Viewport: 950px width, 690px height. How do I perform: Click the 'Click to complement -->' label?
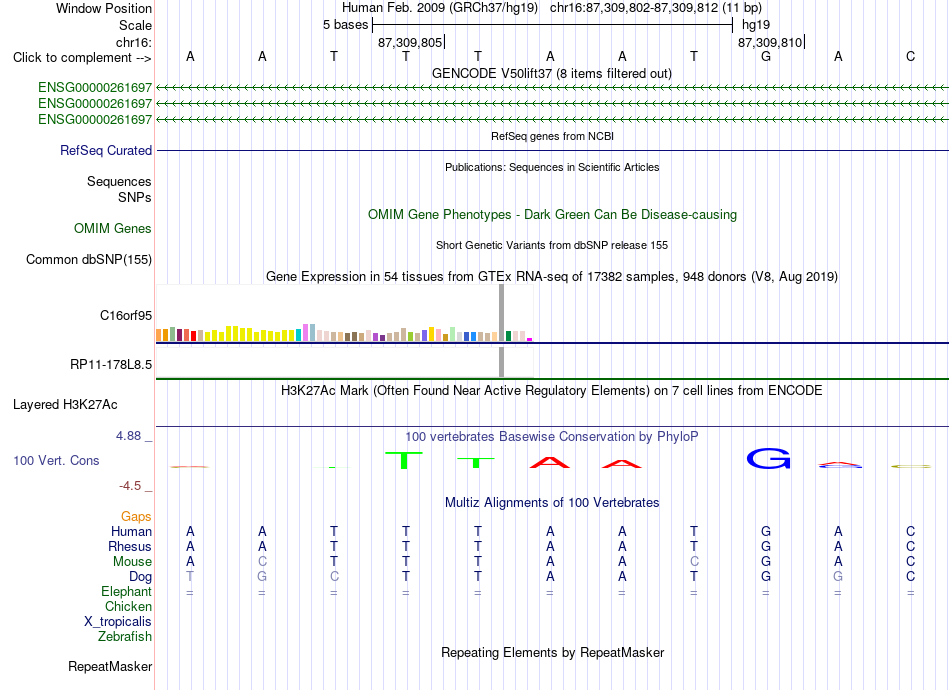pyautogui.click(x=82, y=58)
